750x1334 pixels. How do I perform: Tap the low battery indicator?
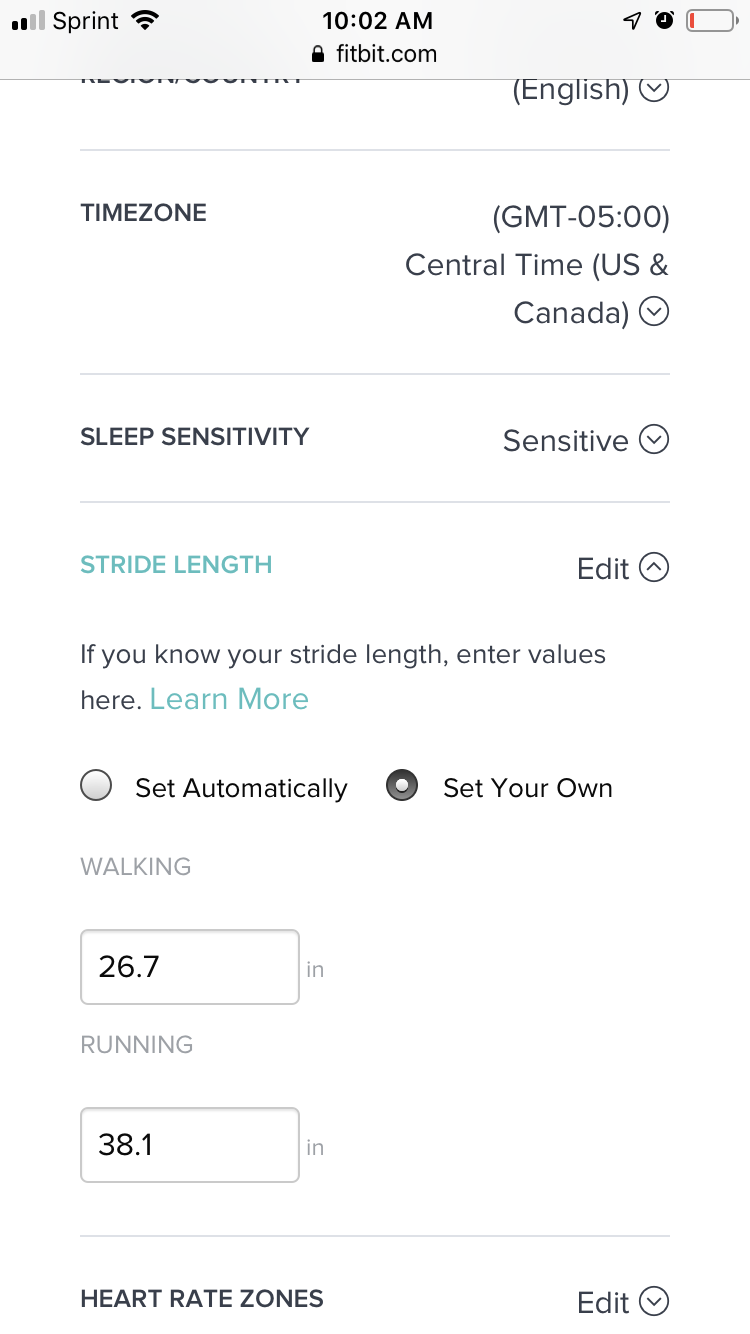709,20
